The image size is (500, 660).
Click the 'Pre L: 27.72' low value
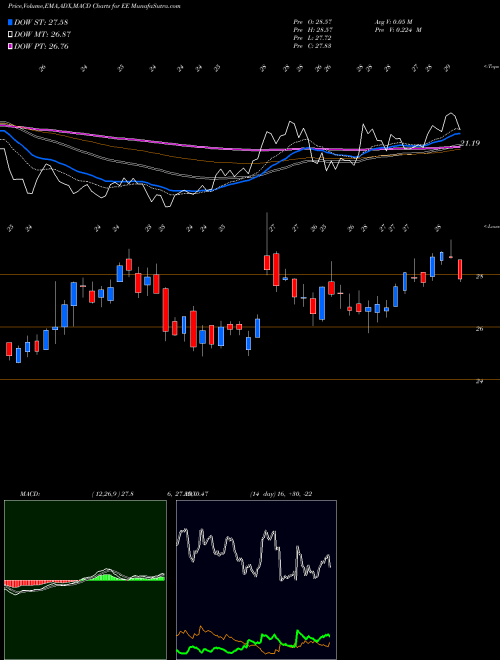(x=312, y=37)
